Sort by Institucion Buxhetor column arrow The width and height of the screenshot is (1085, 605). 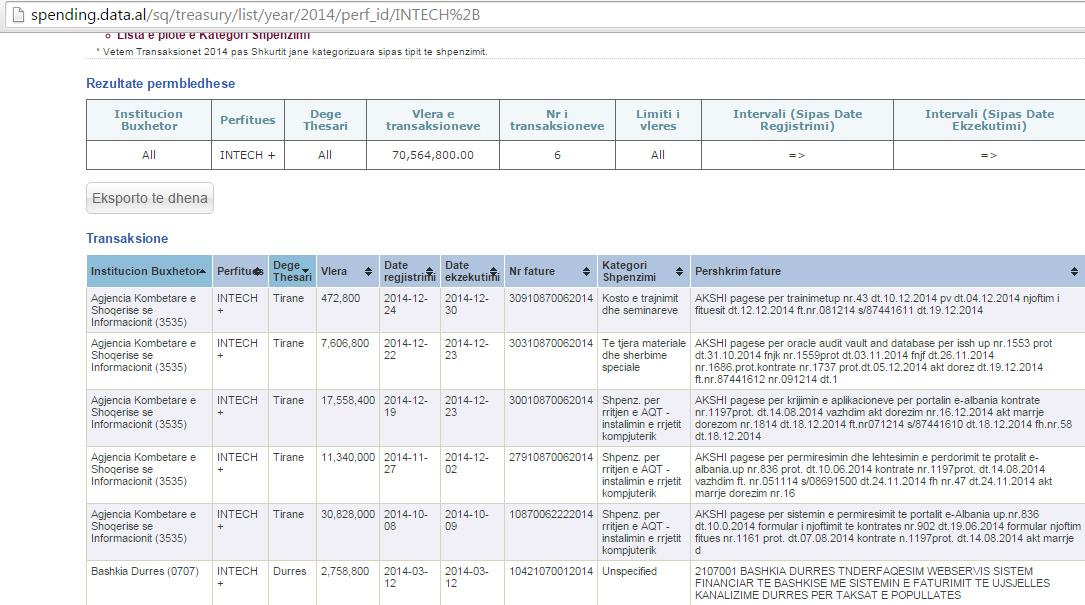pos(203,272)
